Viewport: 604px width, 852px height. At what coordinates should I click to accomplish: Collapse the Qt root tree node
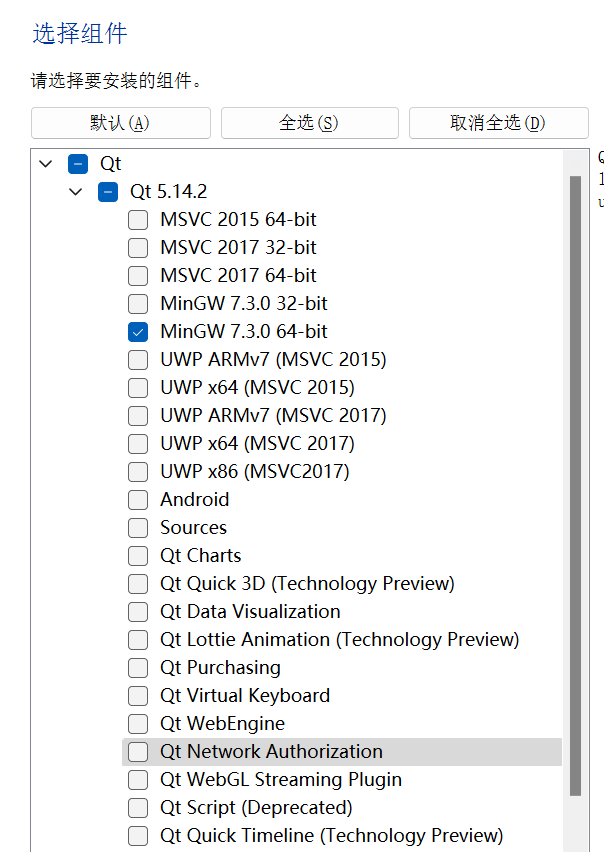pyautogui.click(x=46, y=164)
